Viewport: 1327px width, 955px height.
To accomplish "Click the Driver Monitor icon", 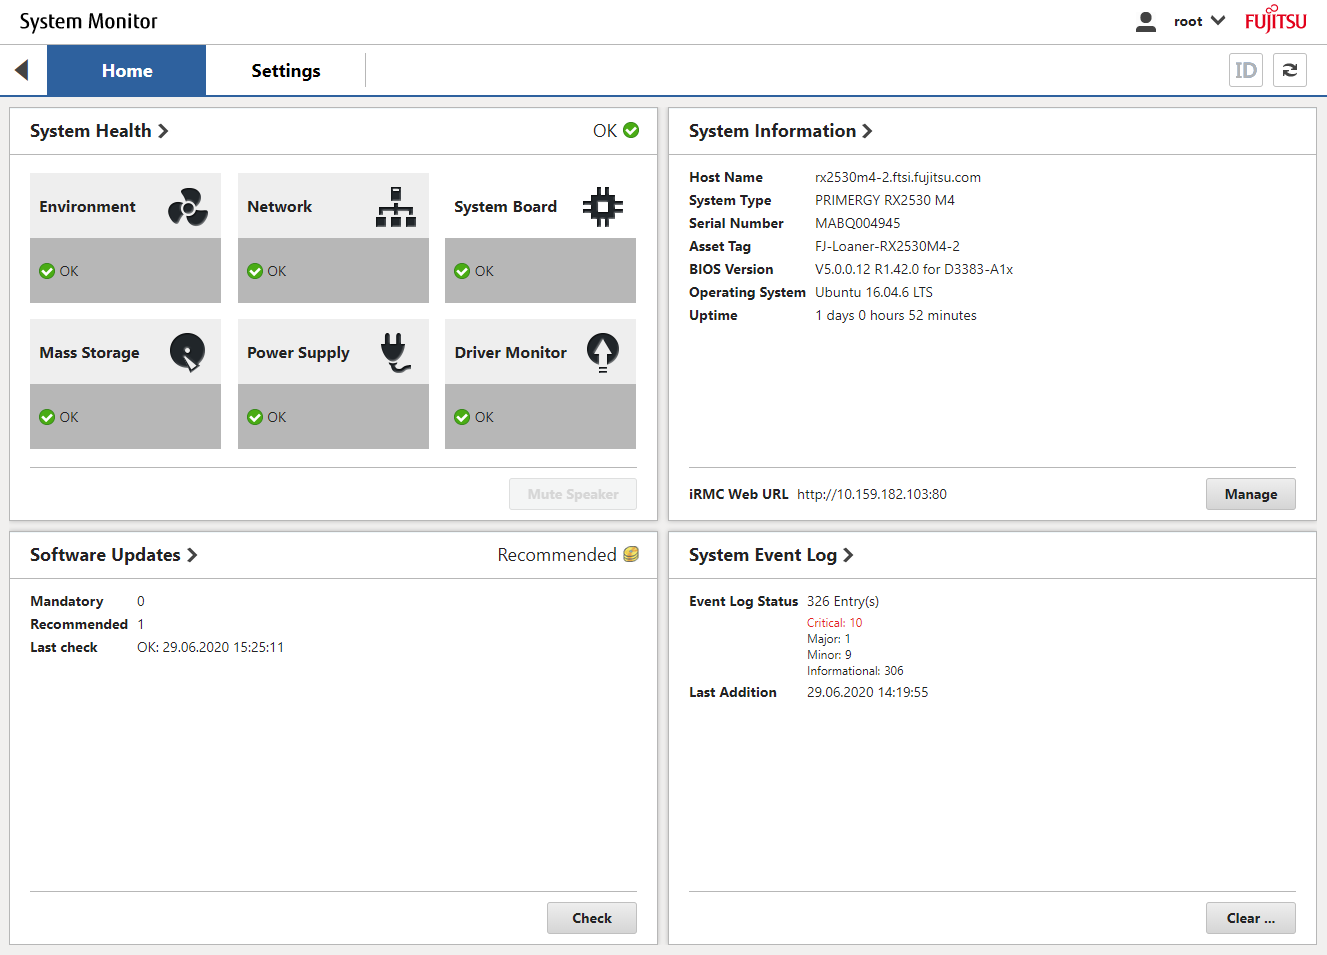I will point(603,352).
